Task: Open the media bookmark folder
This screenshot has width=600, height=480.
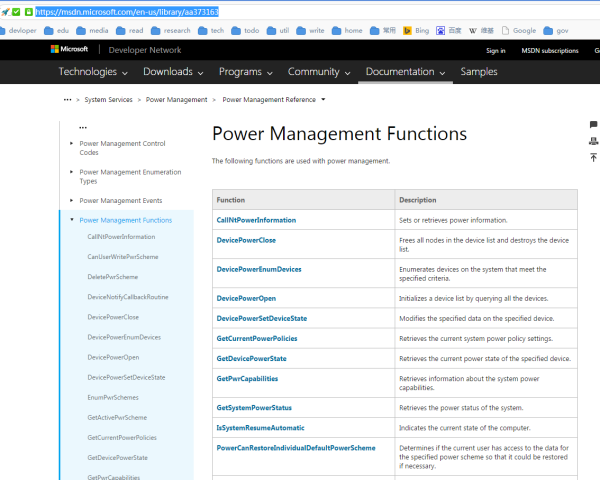Action: [x=92, y=30]
